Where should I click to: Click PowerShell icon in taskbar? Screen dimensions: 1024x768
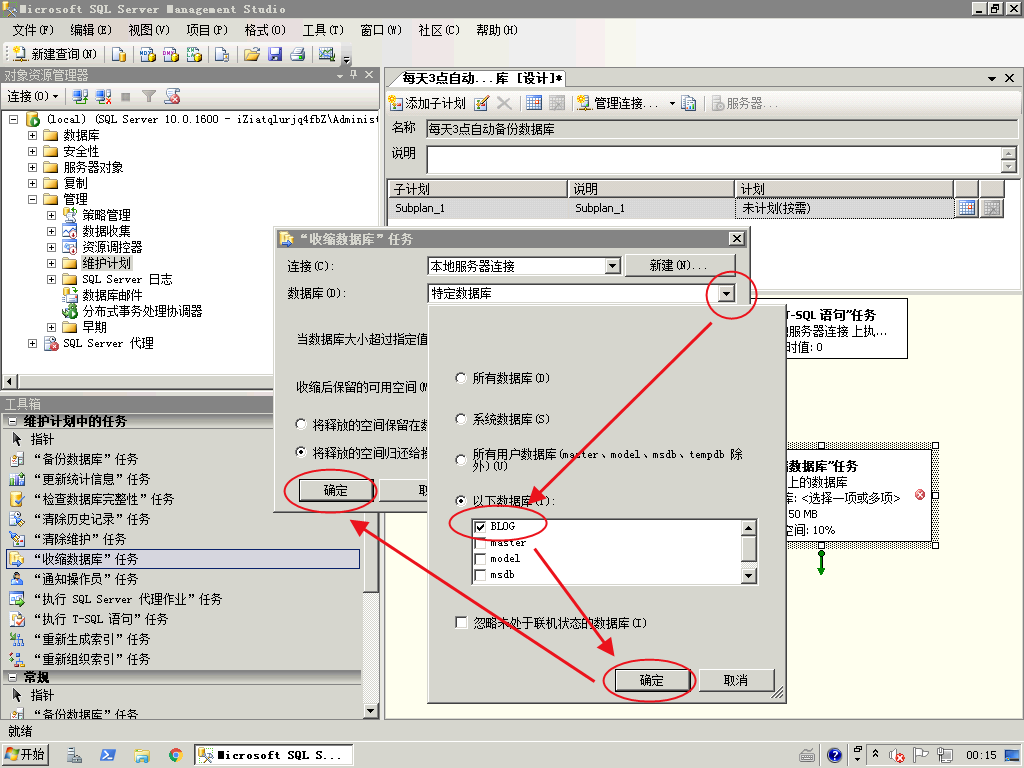click(108, 755)
